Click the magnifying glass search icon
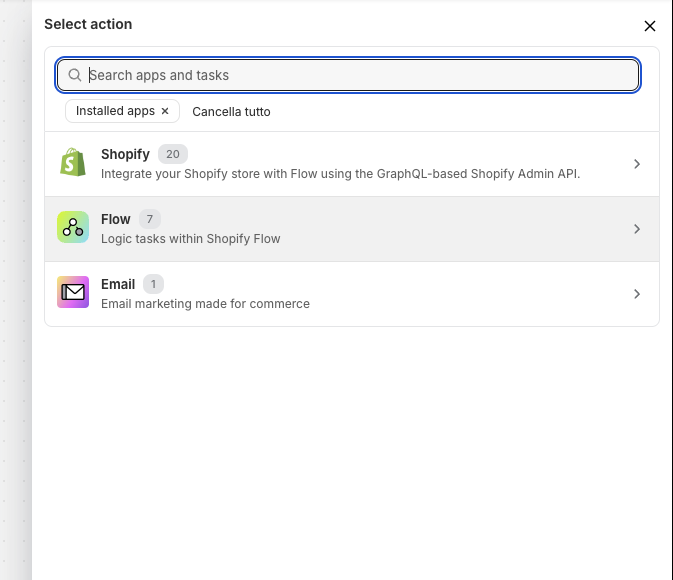The image size is (673, 580). pyautogui.click(x=75, y=75)
